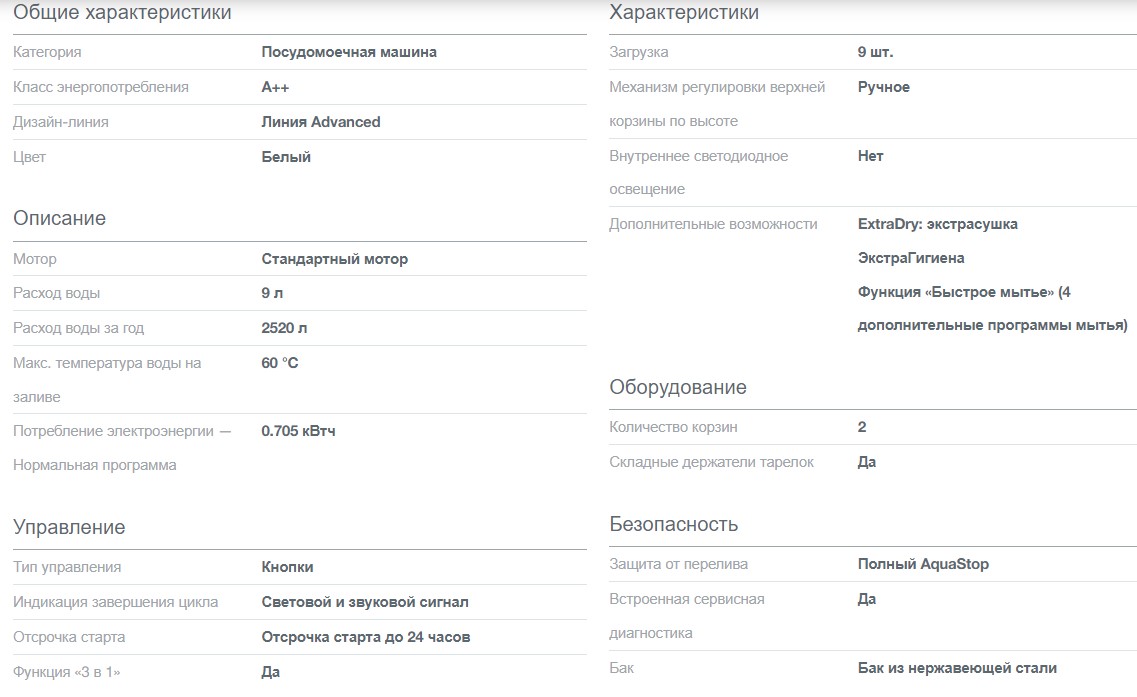Select the "ExtraDry: экстрасушка" feature text

(x=937, y=224)
